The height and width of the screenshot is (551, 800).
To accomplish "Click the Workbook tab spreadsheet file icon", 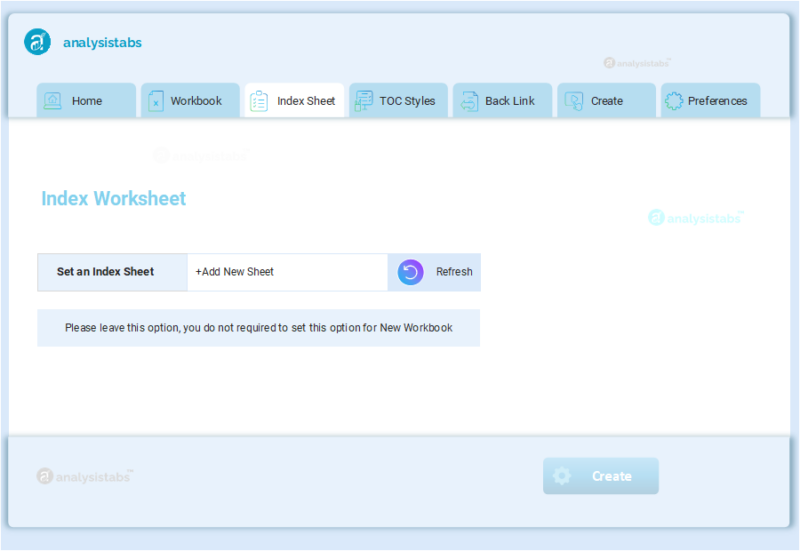I will point(156,101).
